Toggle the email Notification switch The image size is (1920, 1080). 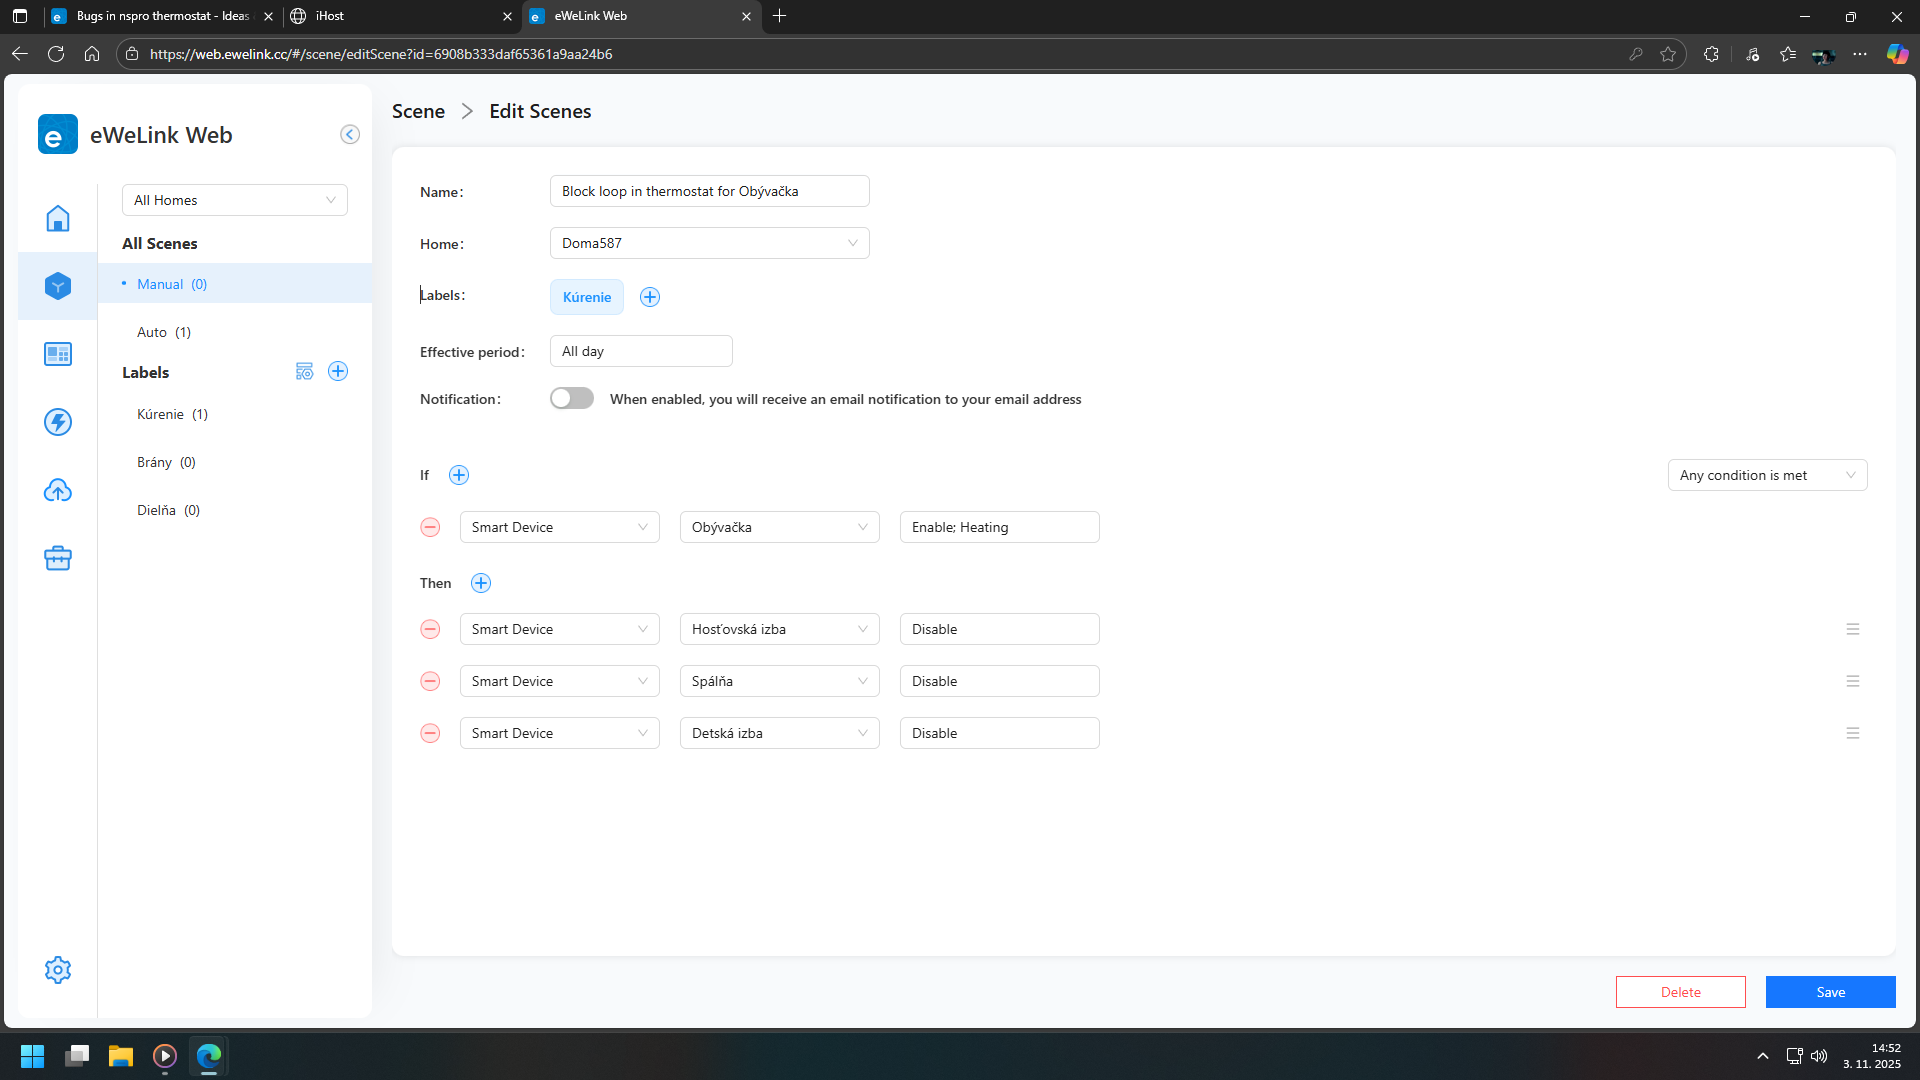(572, 398)
